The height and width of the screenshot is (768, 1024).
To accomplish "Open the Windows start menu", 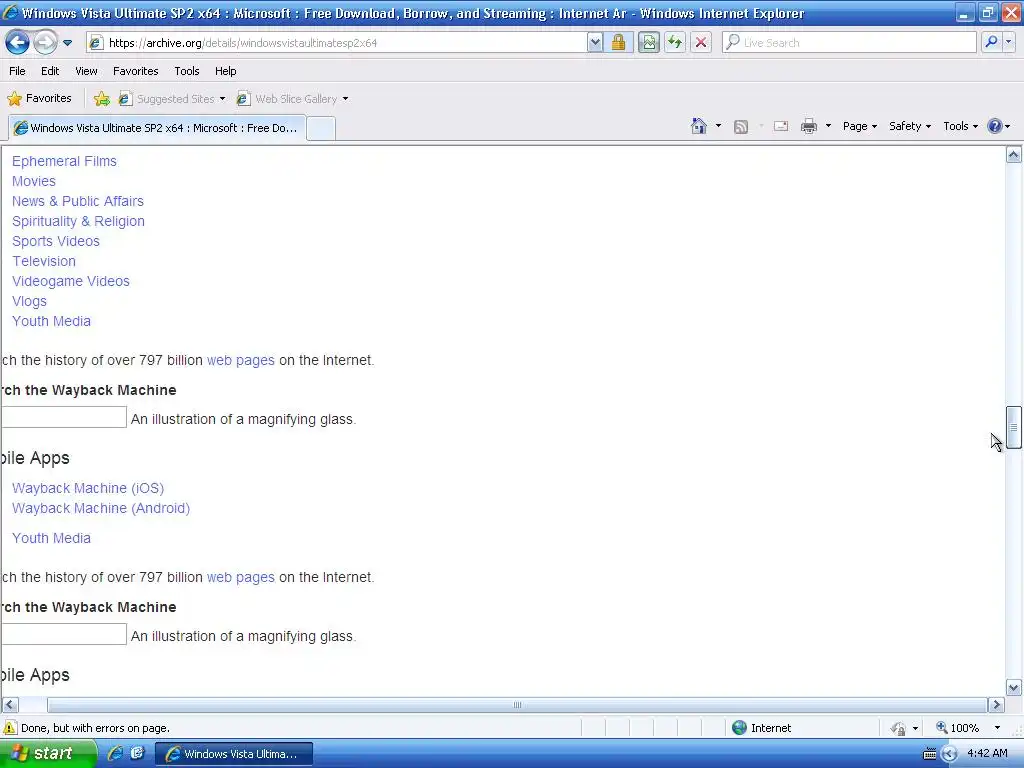I will [x=48, y=754].
